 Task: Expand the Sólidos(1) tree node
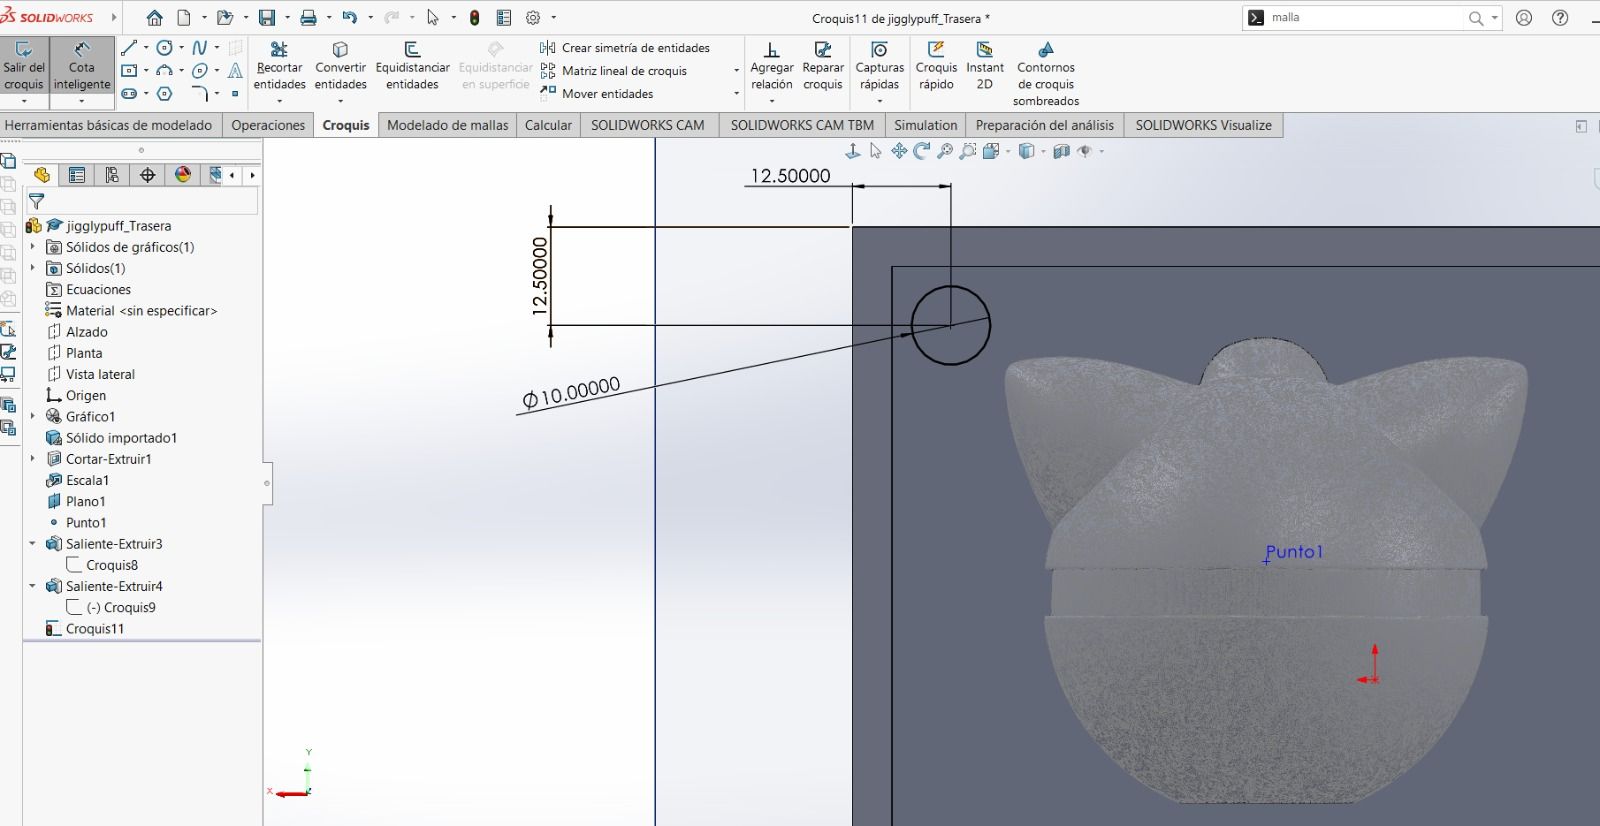tap(33, 268)
